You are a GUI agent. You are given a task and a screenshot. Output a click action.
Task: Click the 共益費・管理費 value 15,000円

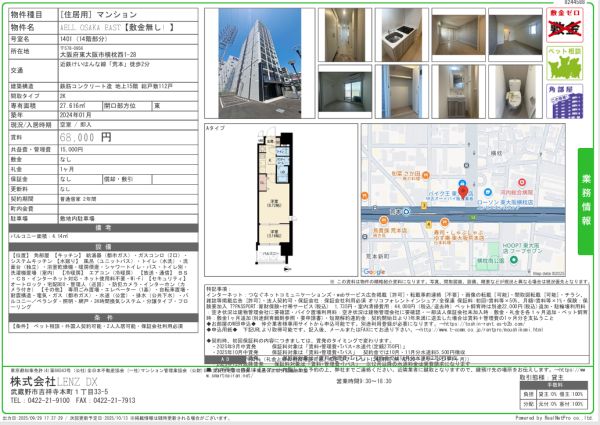71,150
